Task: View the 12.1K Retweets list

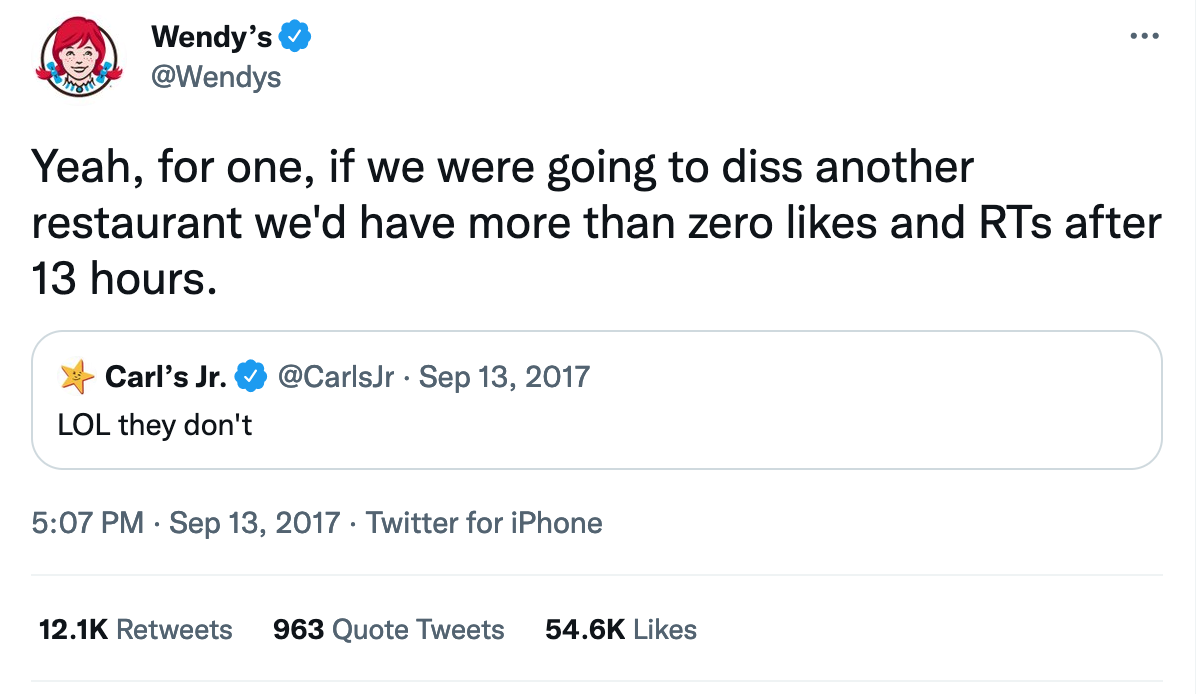Action: tap(134, 629)
